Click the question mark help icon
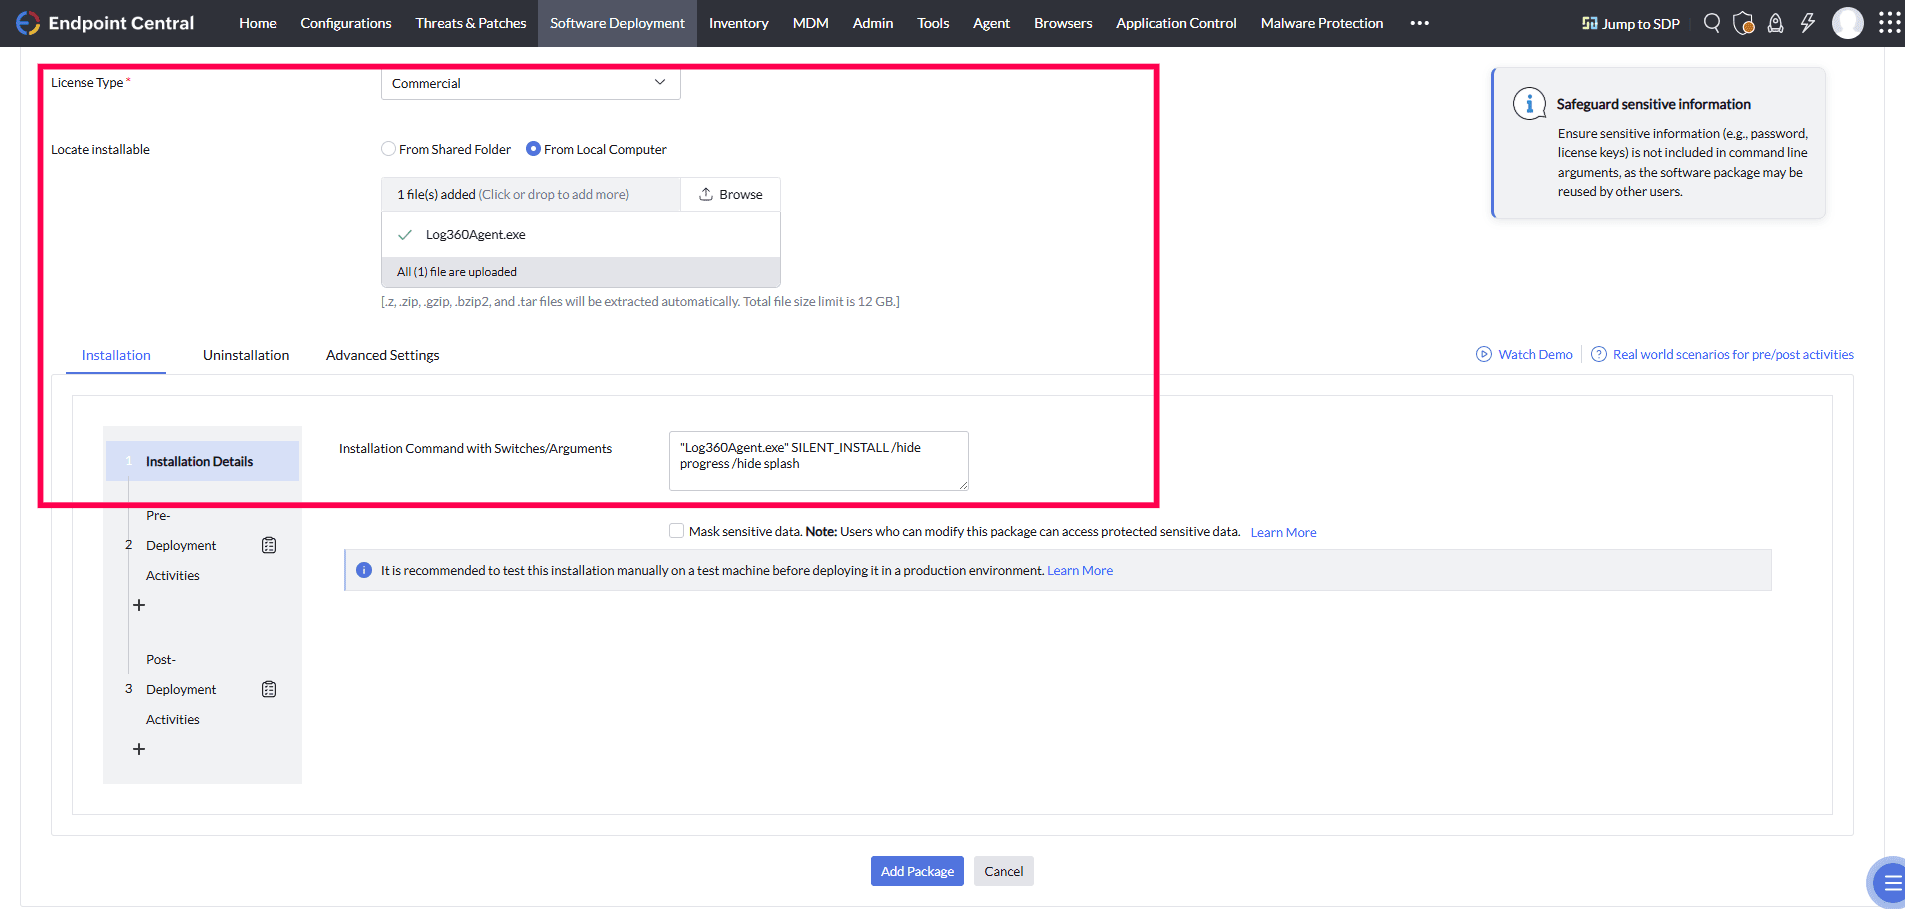This screenshot has width=1905, height=909. [x=1599, y=354]
